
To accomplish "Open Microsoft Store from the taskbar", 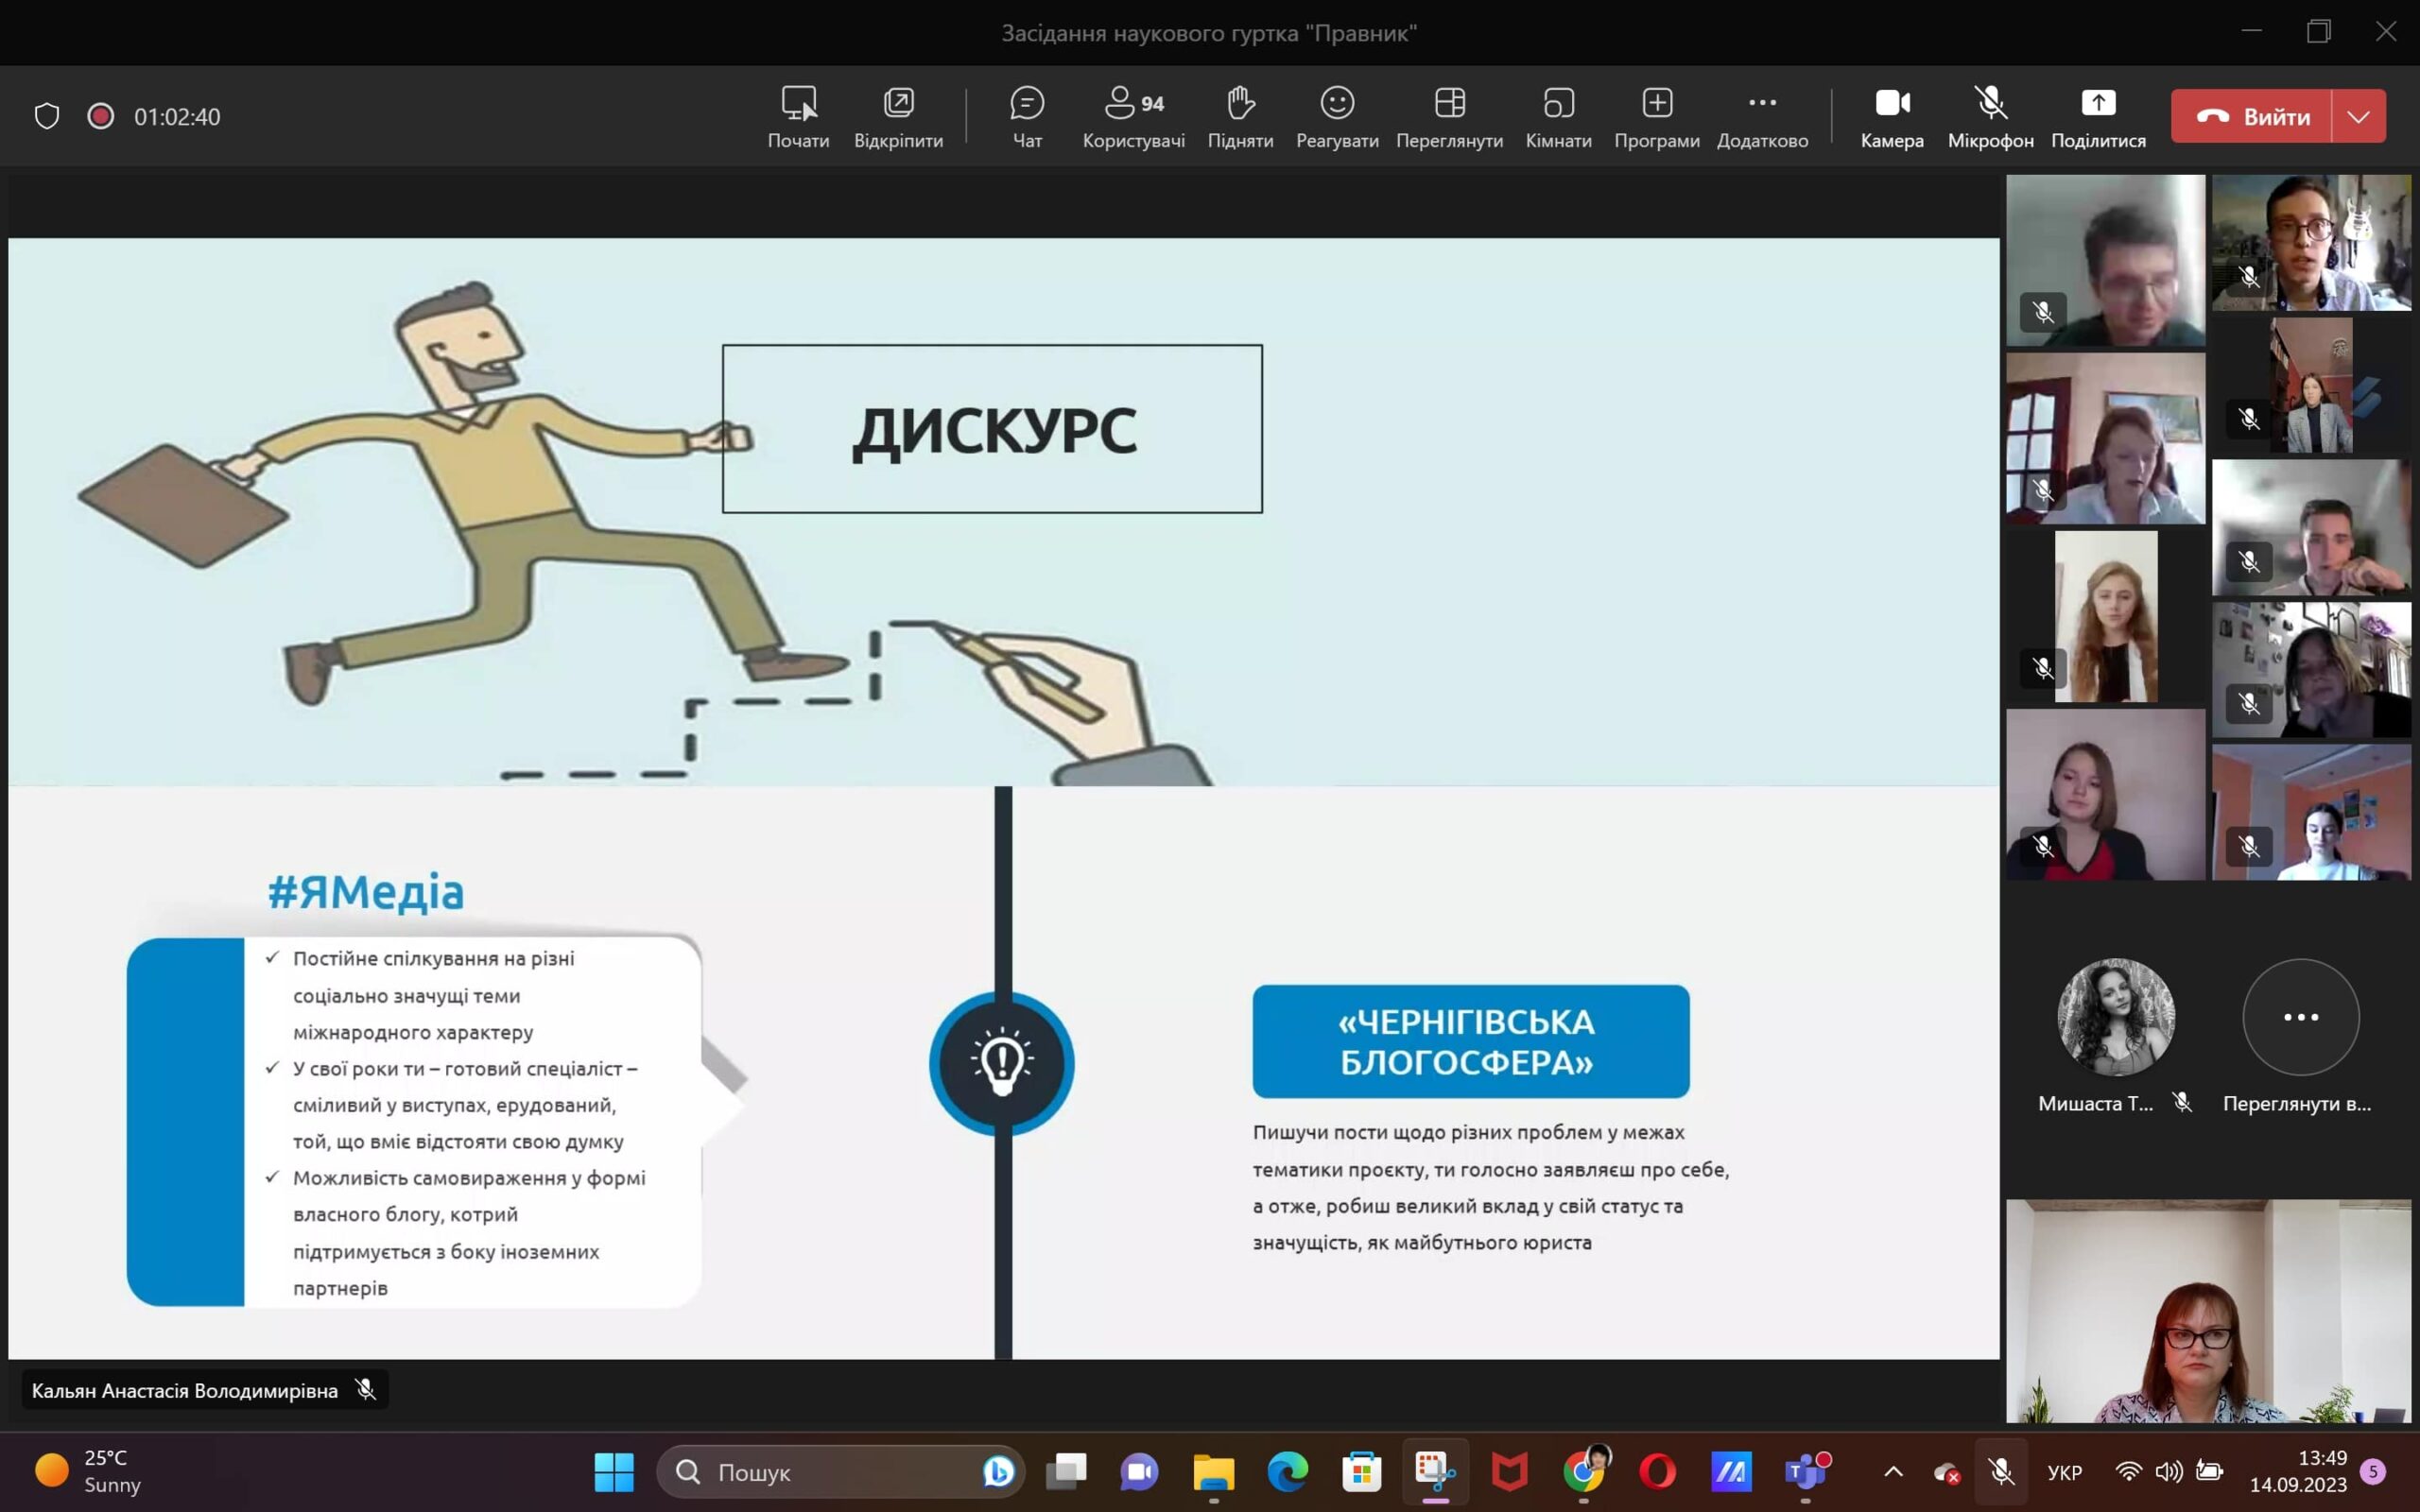I will [1361, 1472].
